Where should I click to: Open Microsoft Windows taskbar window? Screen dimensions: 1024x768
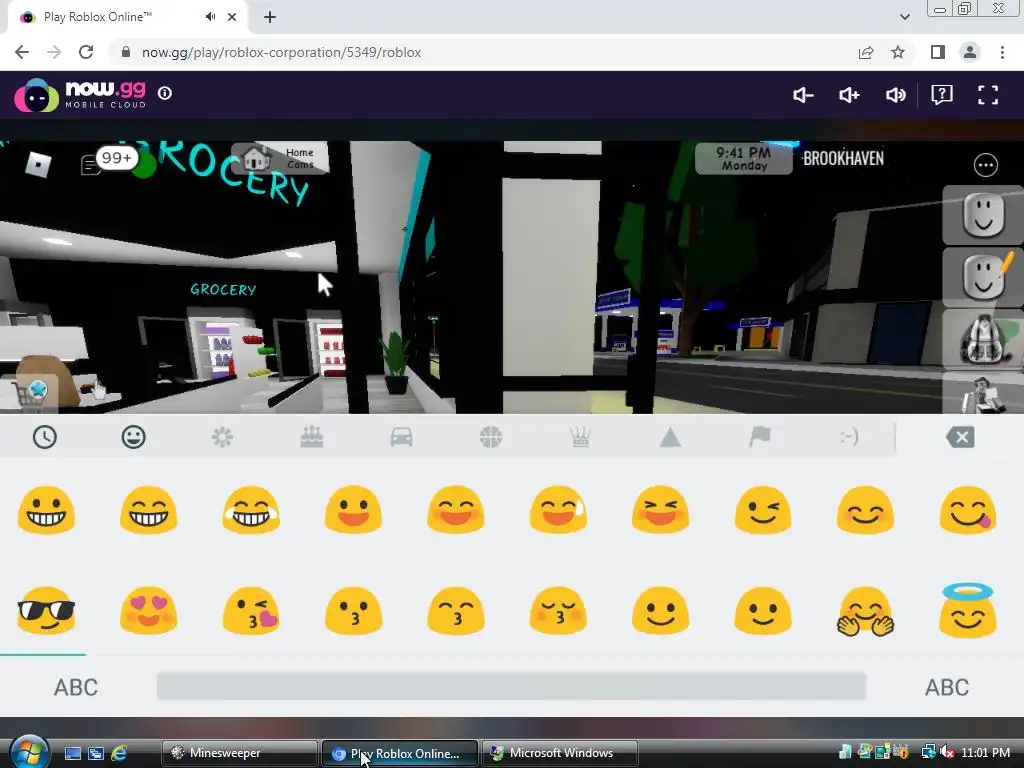559,753
